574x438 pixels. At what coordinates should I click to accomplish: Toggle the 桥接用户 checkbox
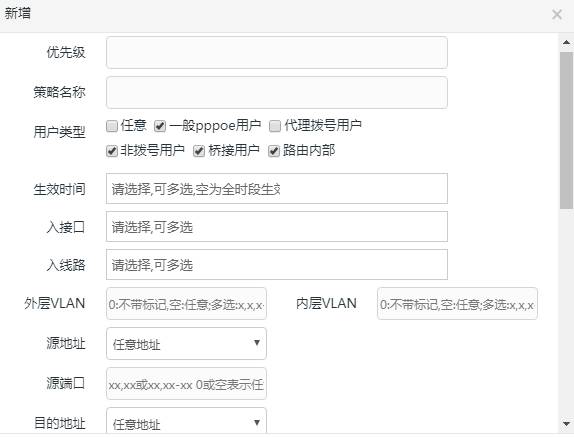tap(199, 151)
